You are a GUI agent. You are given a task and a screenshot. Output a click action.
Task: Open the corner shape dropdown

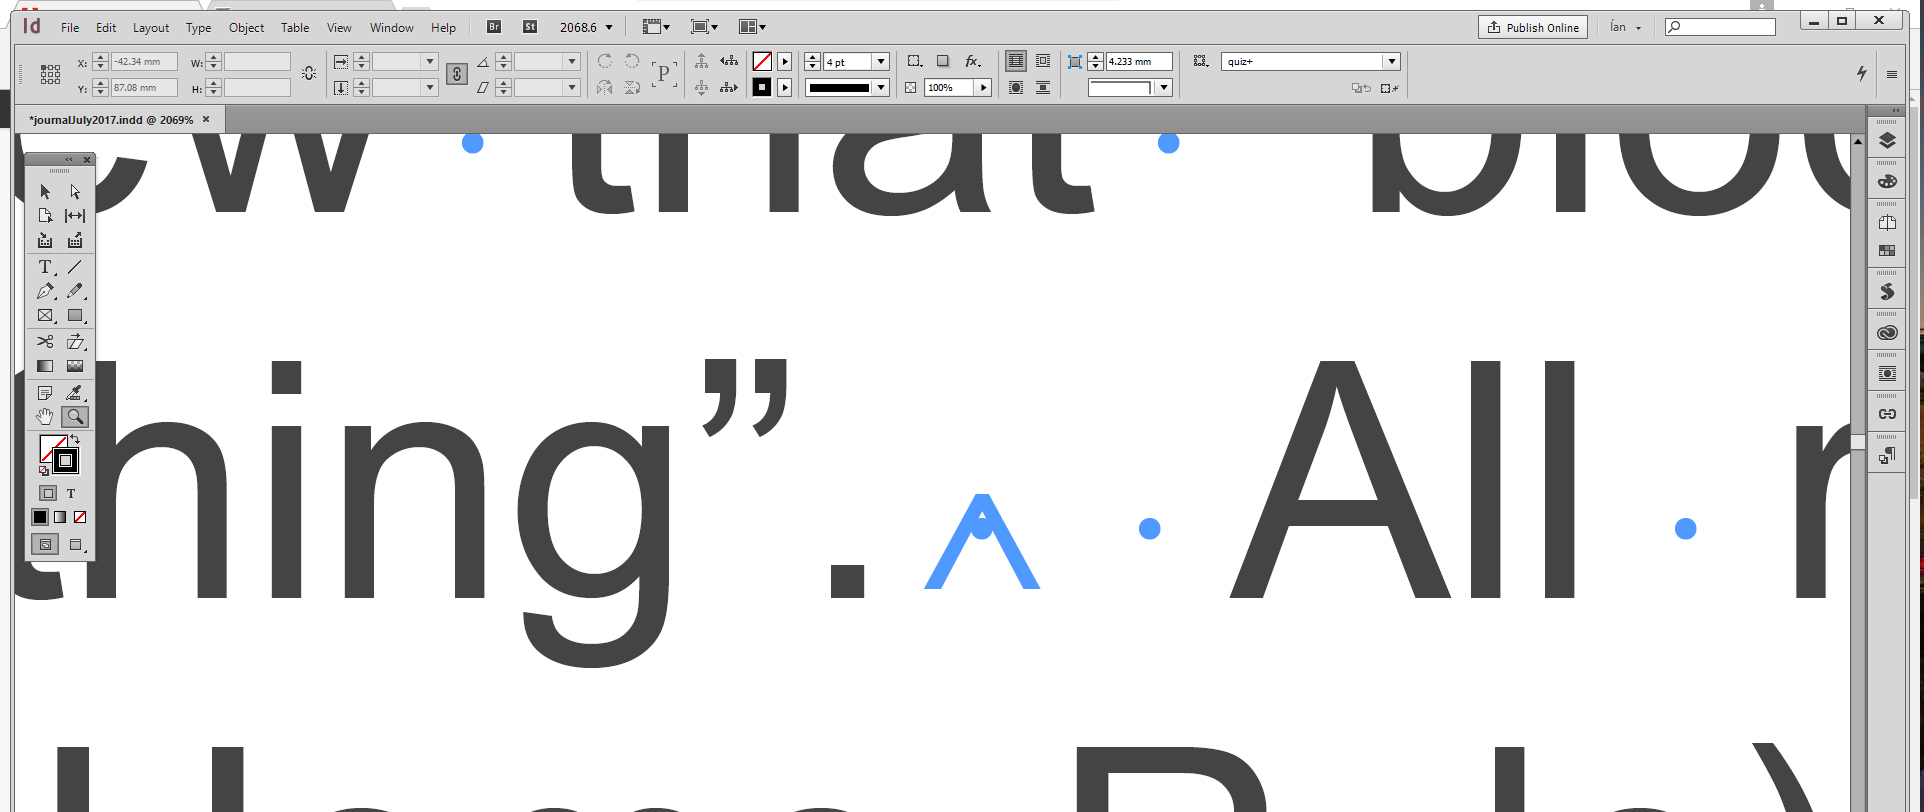coord(1164,88)
